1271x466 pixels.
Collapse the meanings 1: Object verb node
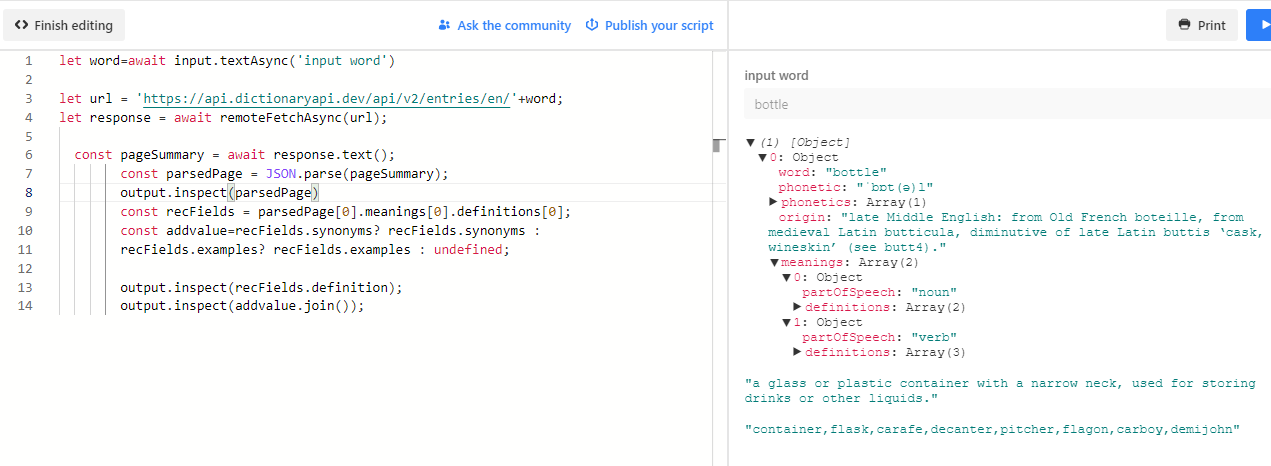[786, 322]
